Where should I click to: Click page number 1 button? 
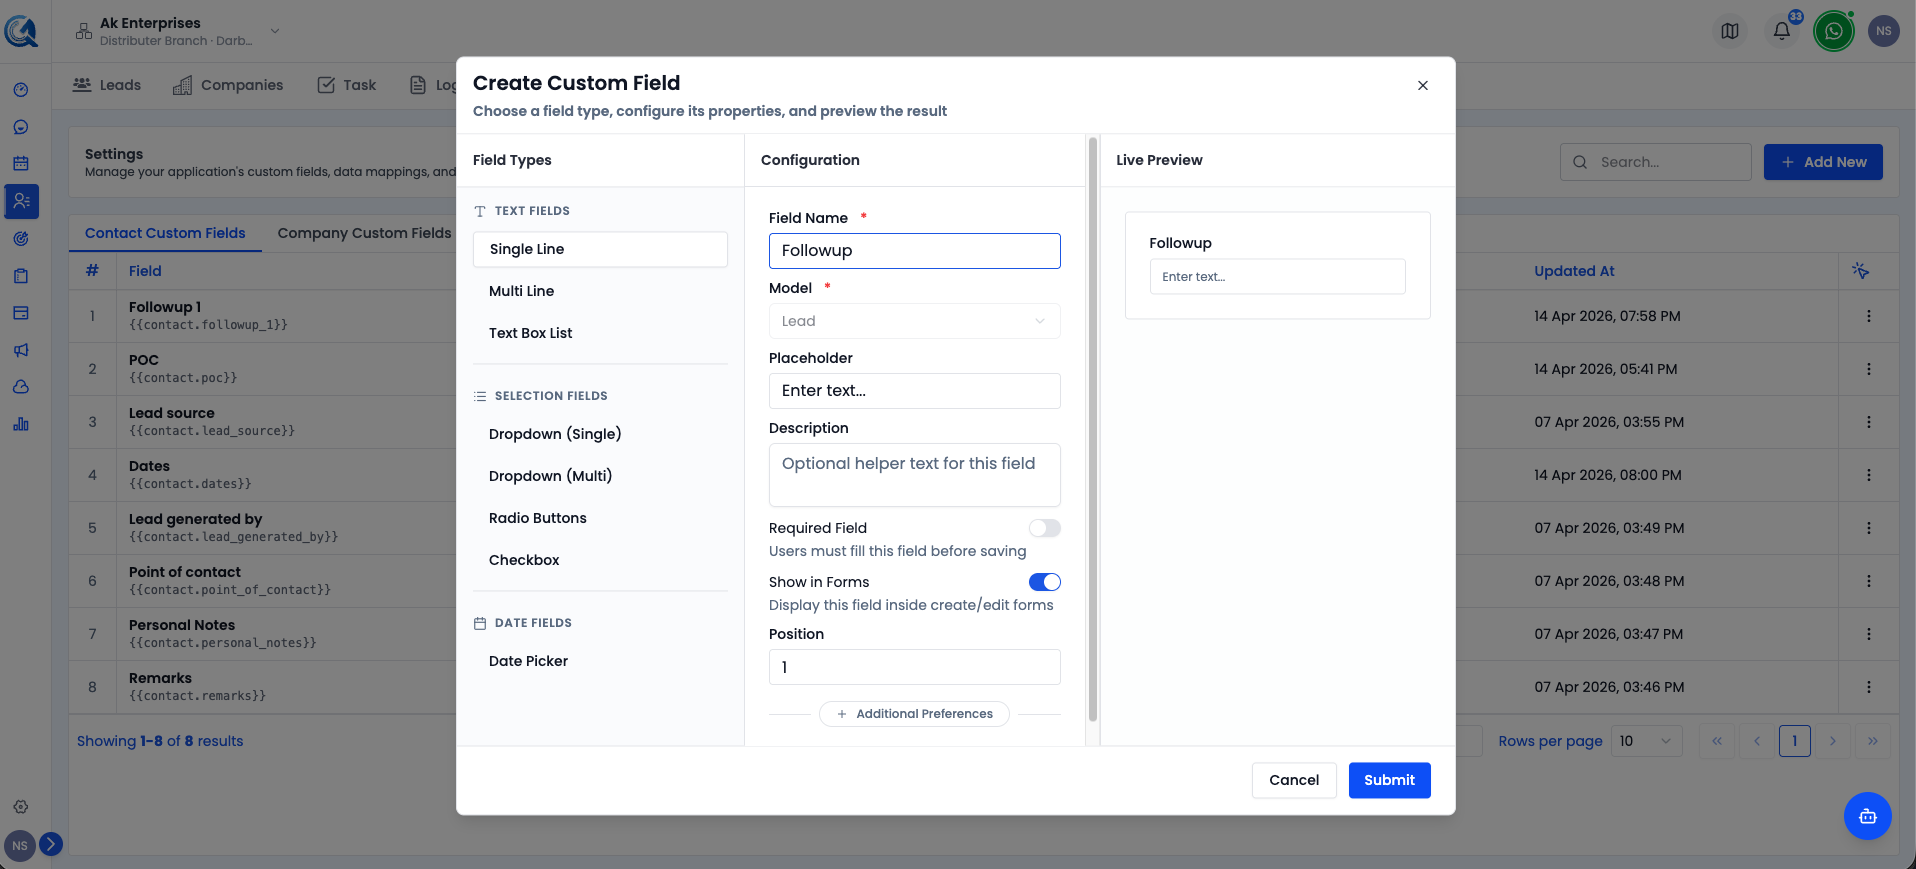[x=1794, y=741]
